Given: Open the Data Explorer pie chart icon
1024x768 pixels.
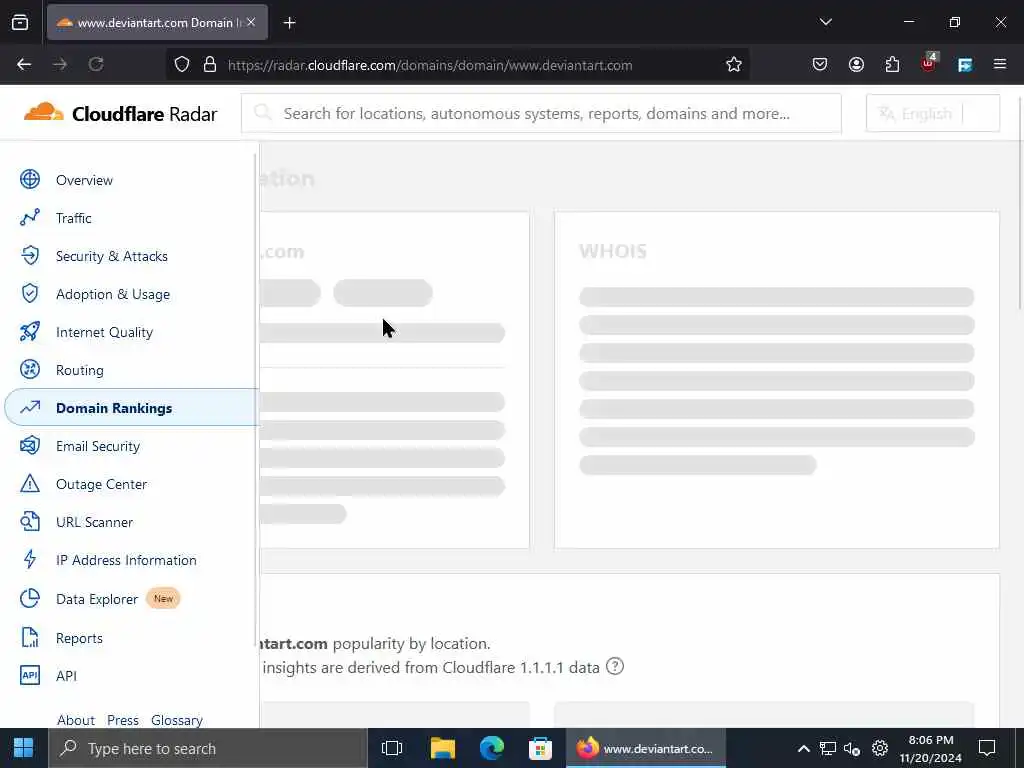Looking at the screenshot, I should tap(29, 598).
